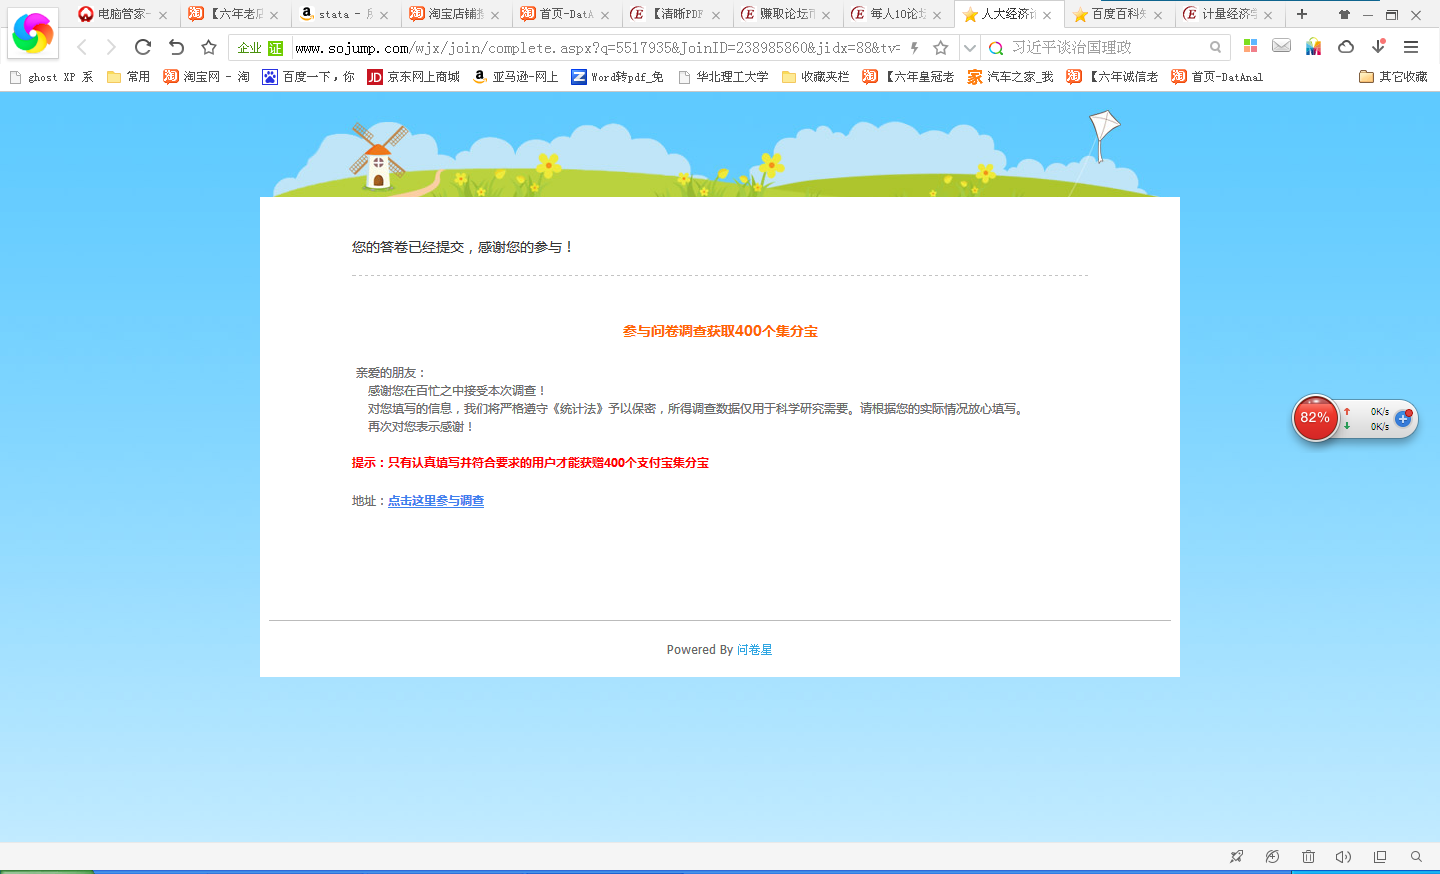The image size is (1440, 874).
Task: Click the star inside address bar
Action: [x=941, y=47]
